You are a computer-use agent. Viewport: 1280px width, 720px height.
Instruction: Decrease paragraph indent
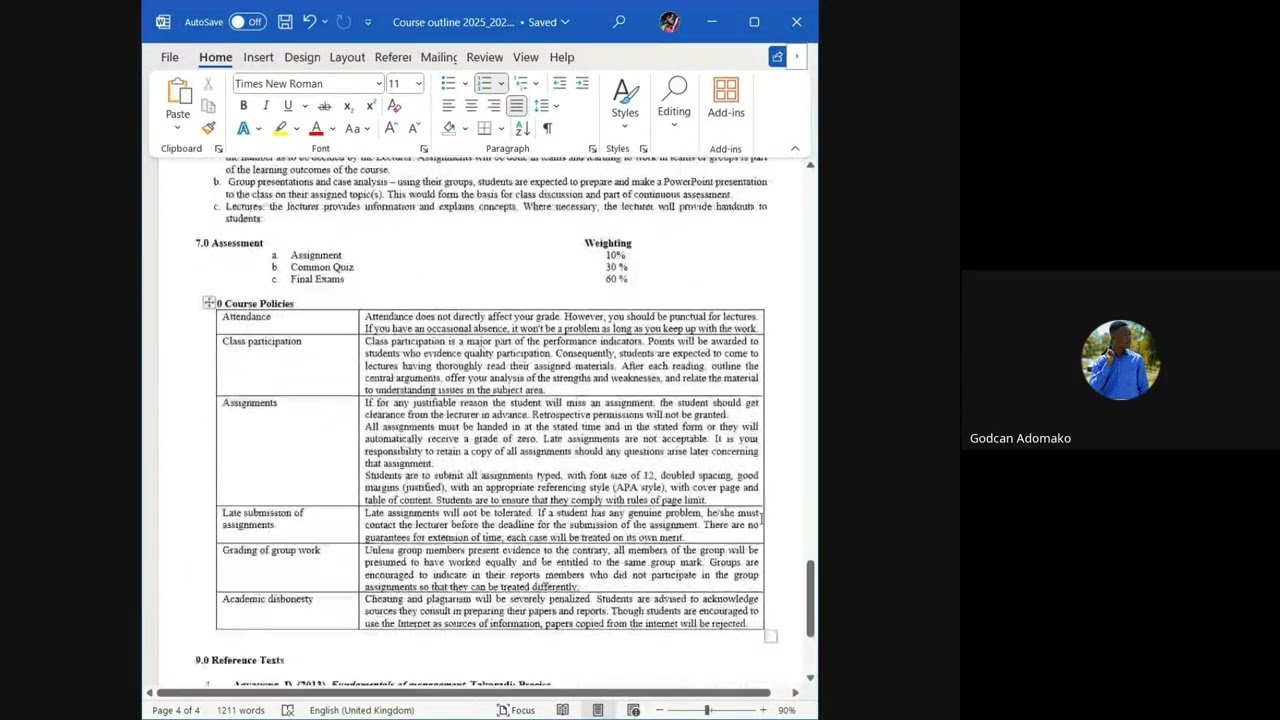pos(560,83)
